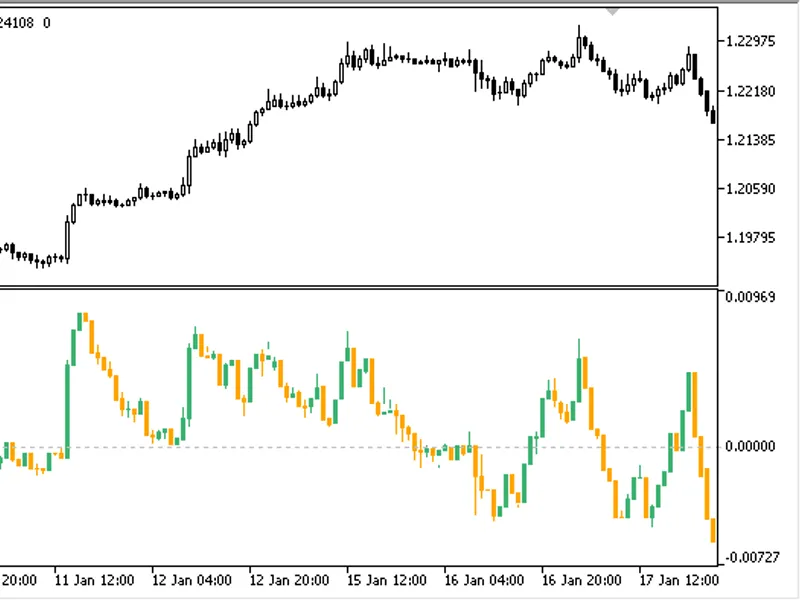Click the 1.22975 price axis label
This screenshot has width=800, height=600.
[x=750, y=41]
